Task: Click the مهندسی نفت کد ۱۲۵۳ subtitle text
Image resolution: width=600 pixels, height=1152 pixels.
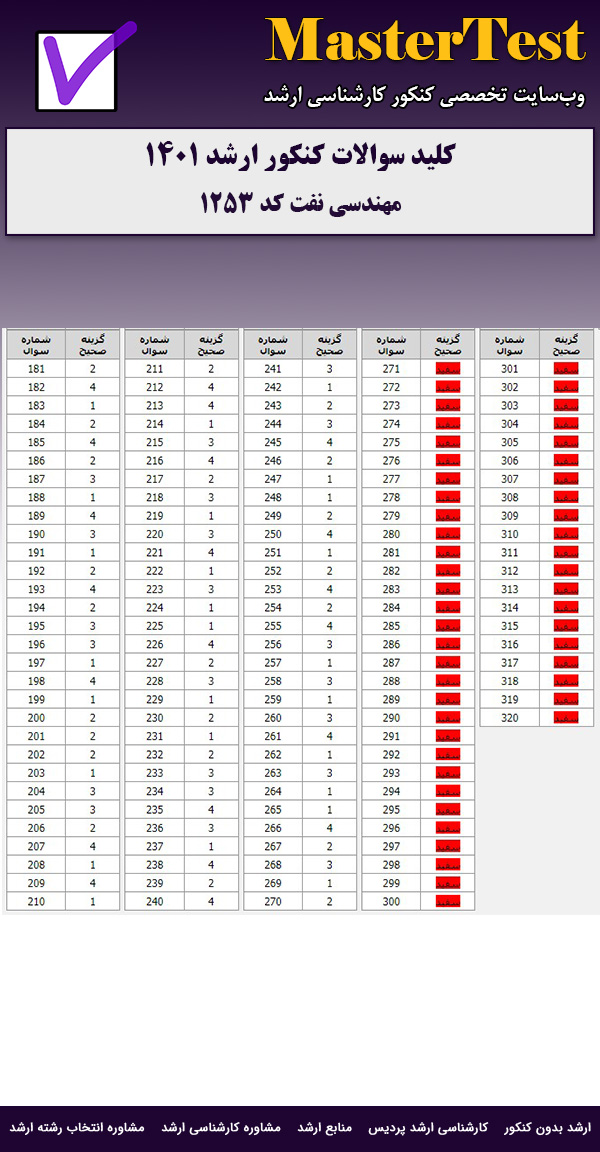Action: (300, 203)
